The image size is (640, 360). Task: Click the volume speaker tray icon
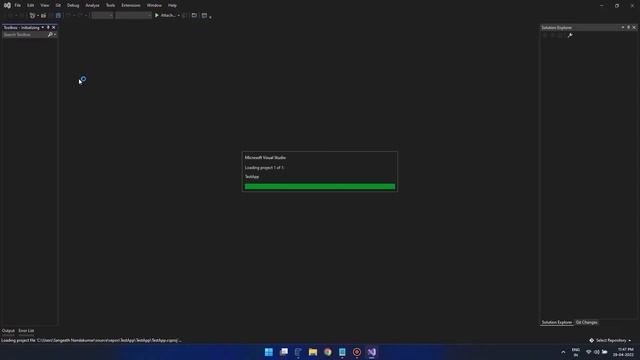[597, 352]
